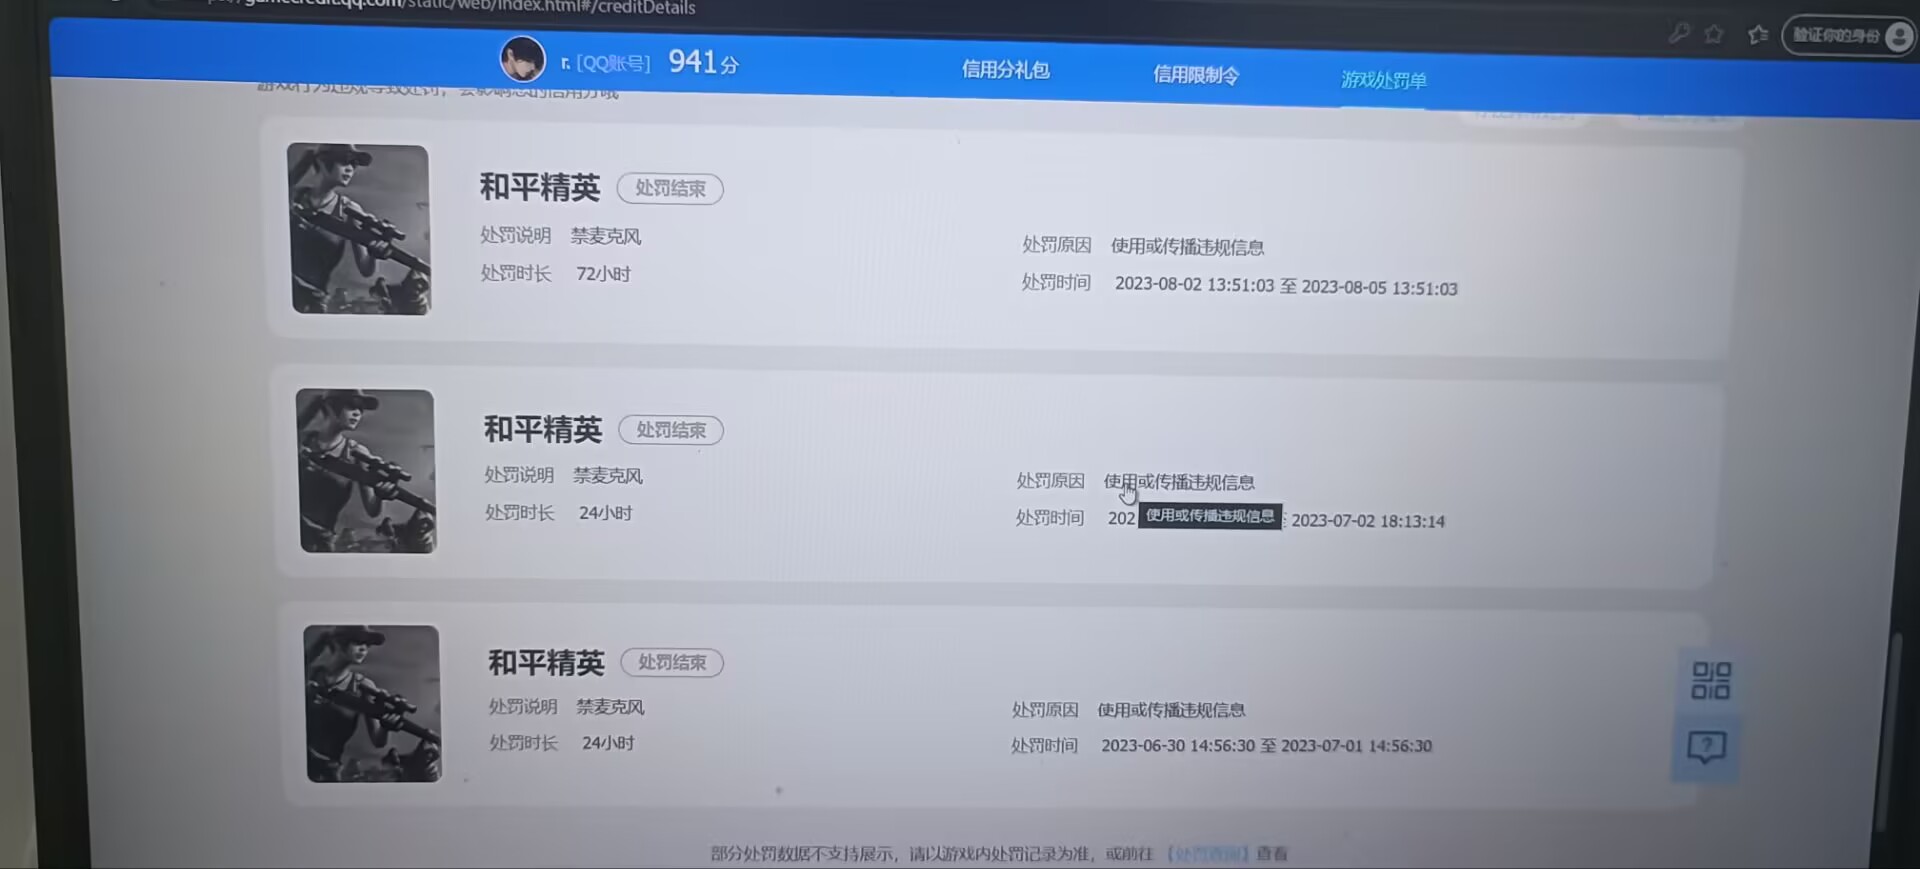Click the browser key password icon
The image size is (1920, 869).
click(1679, 33)
